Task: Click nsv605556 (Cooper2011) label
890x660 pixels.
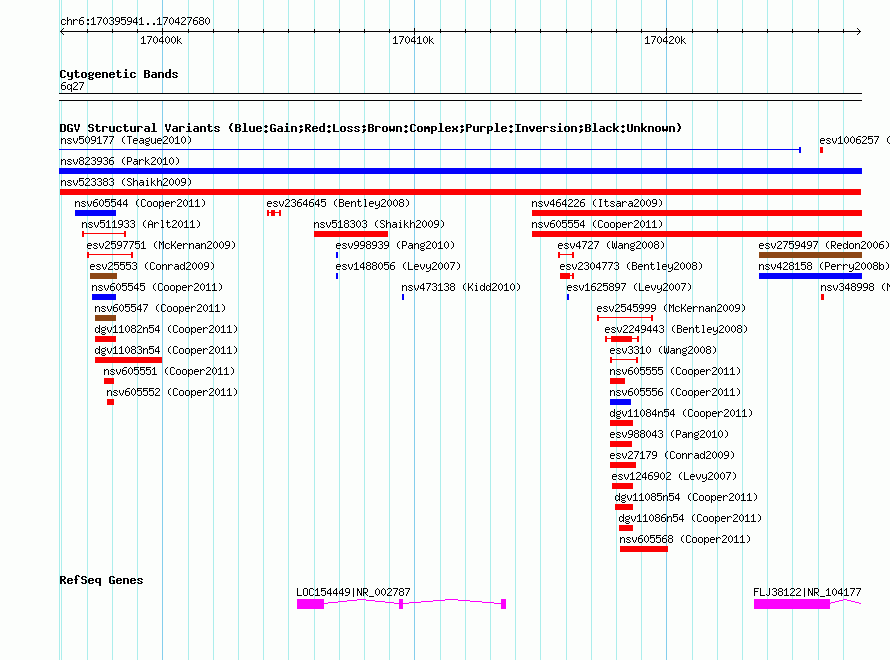Action: pos(675,392)
